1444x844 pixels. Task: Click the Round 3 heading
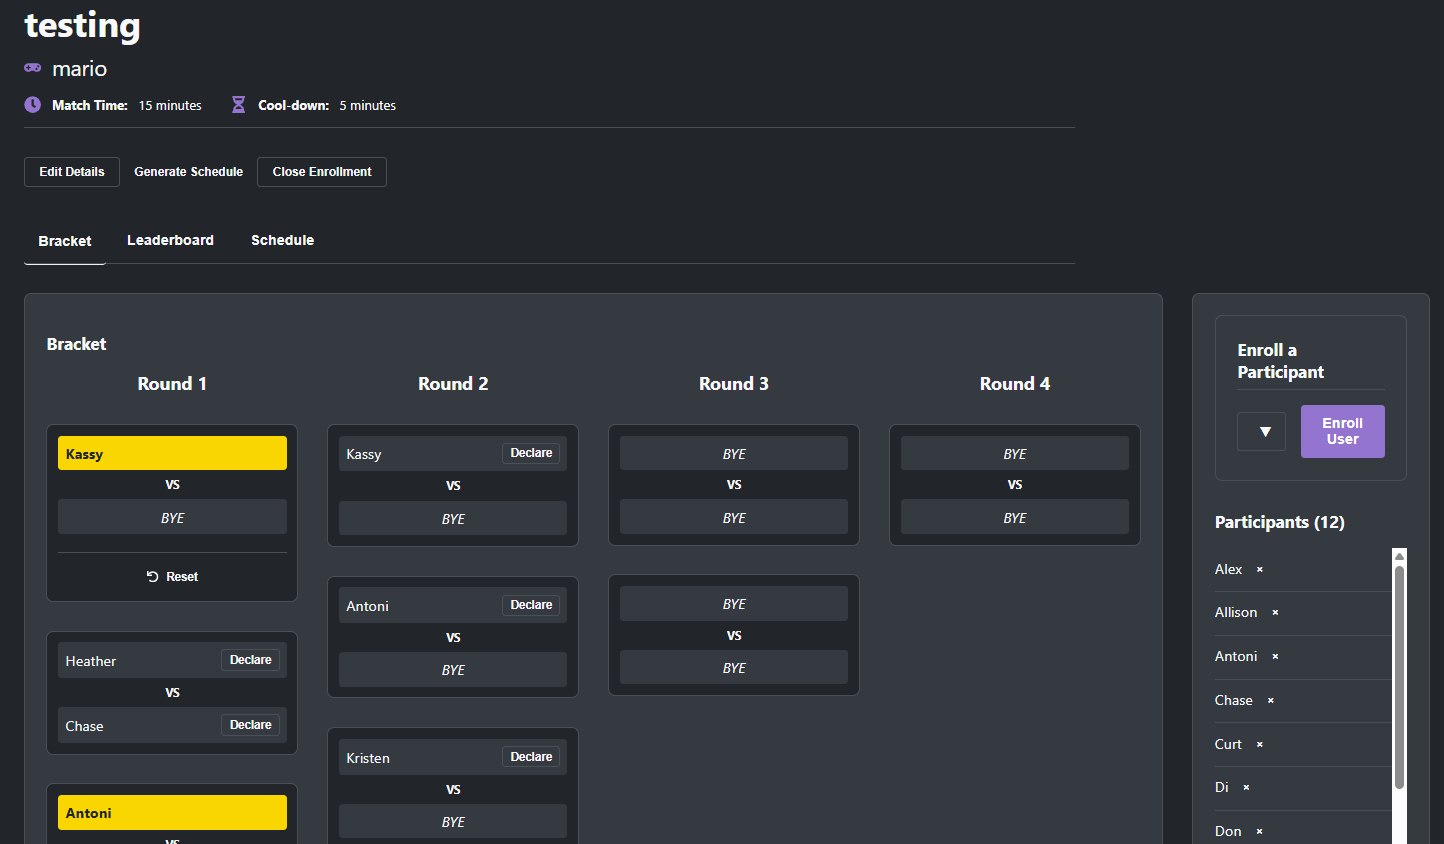point(734,384)
